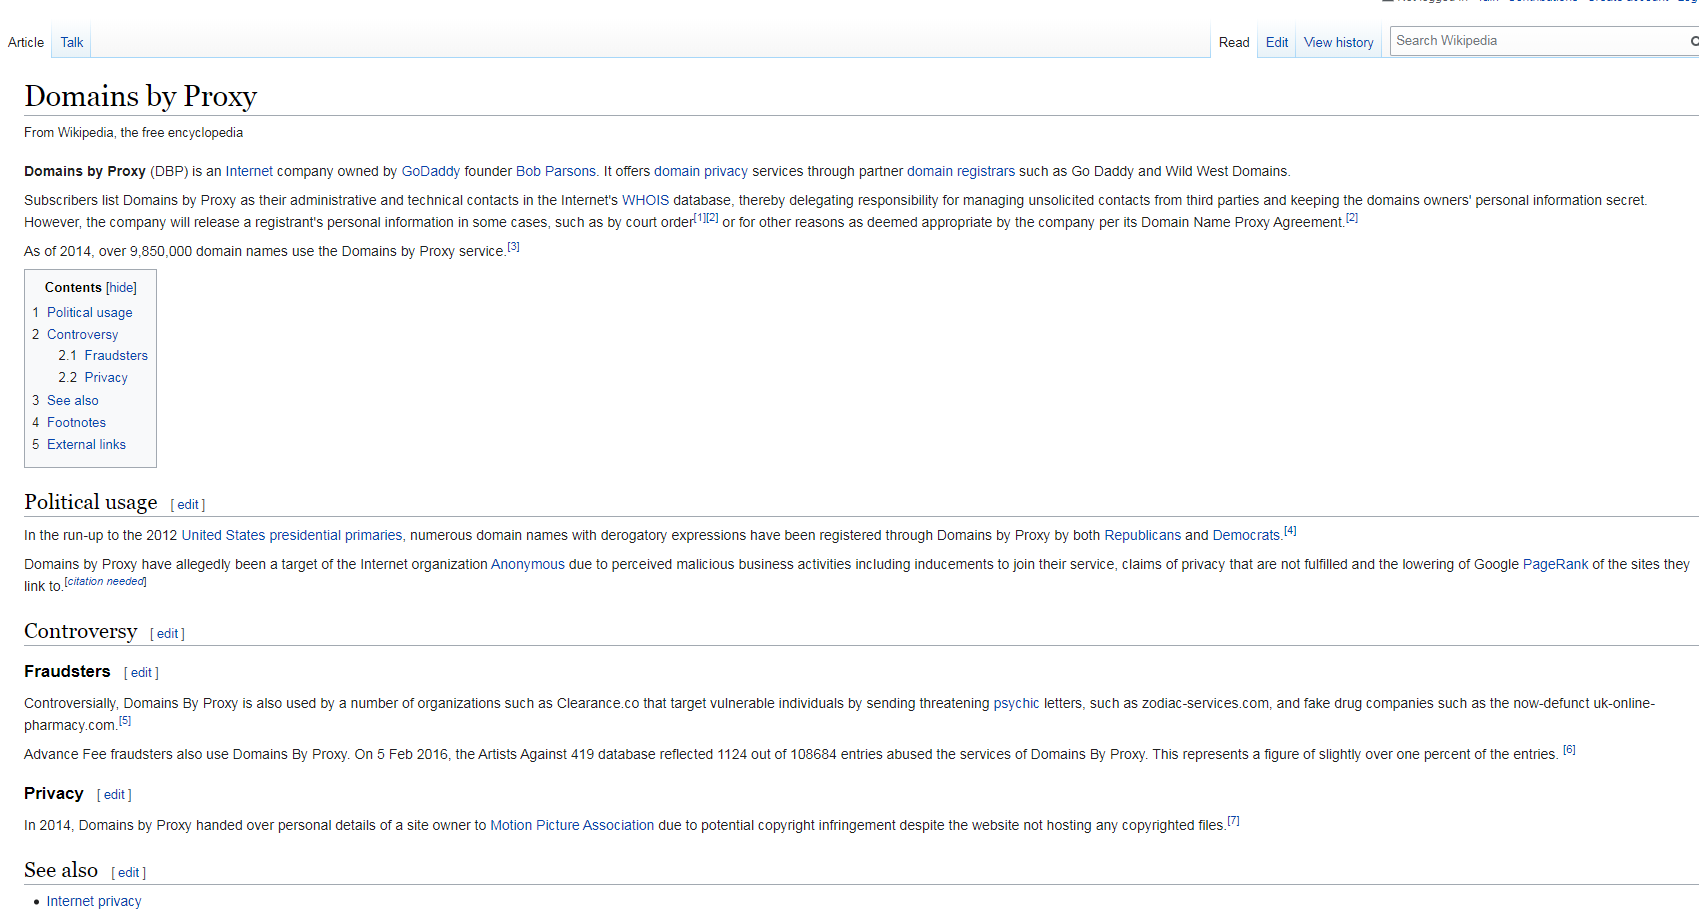
Task: Click the 'From Wikipedia, the free encyclopedia' tagline
Action: click(x=134, y=133)
